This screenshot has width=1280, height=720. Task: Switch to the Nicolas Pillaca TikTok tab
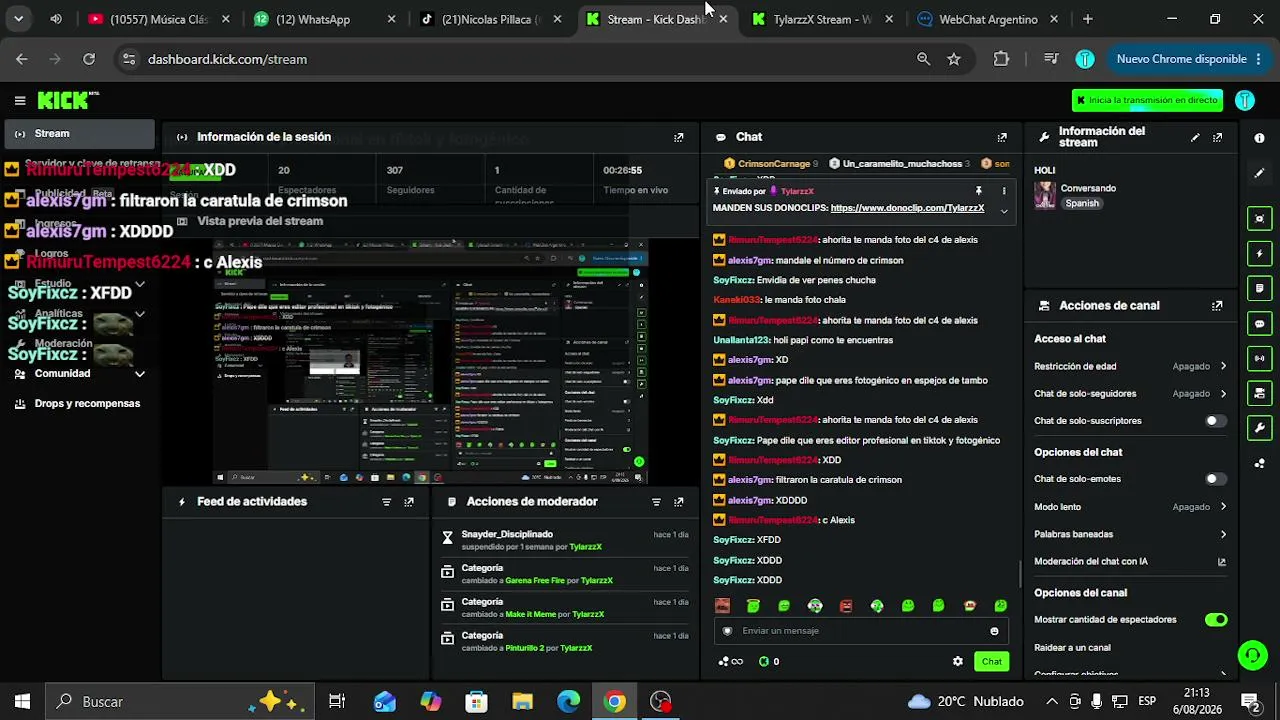point(491,19)
